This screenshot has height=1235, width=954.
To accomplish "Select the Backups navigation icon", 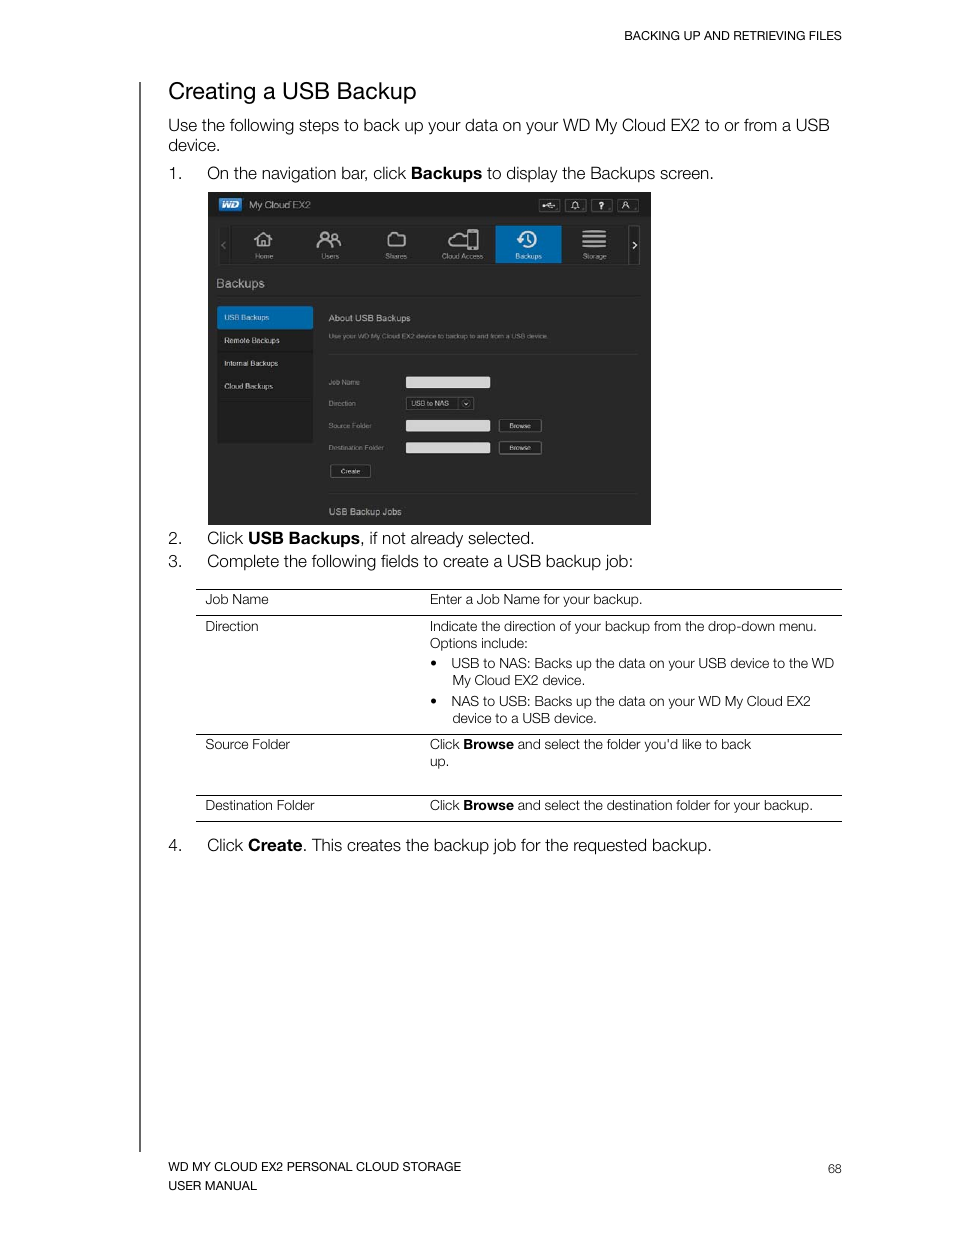I will pyautogui.click(x=528, y=244).
